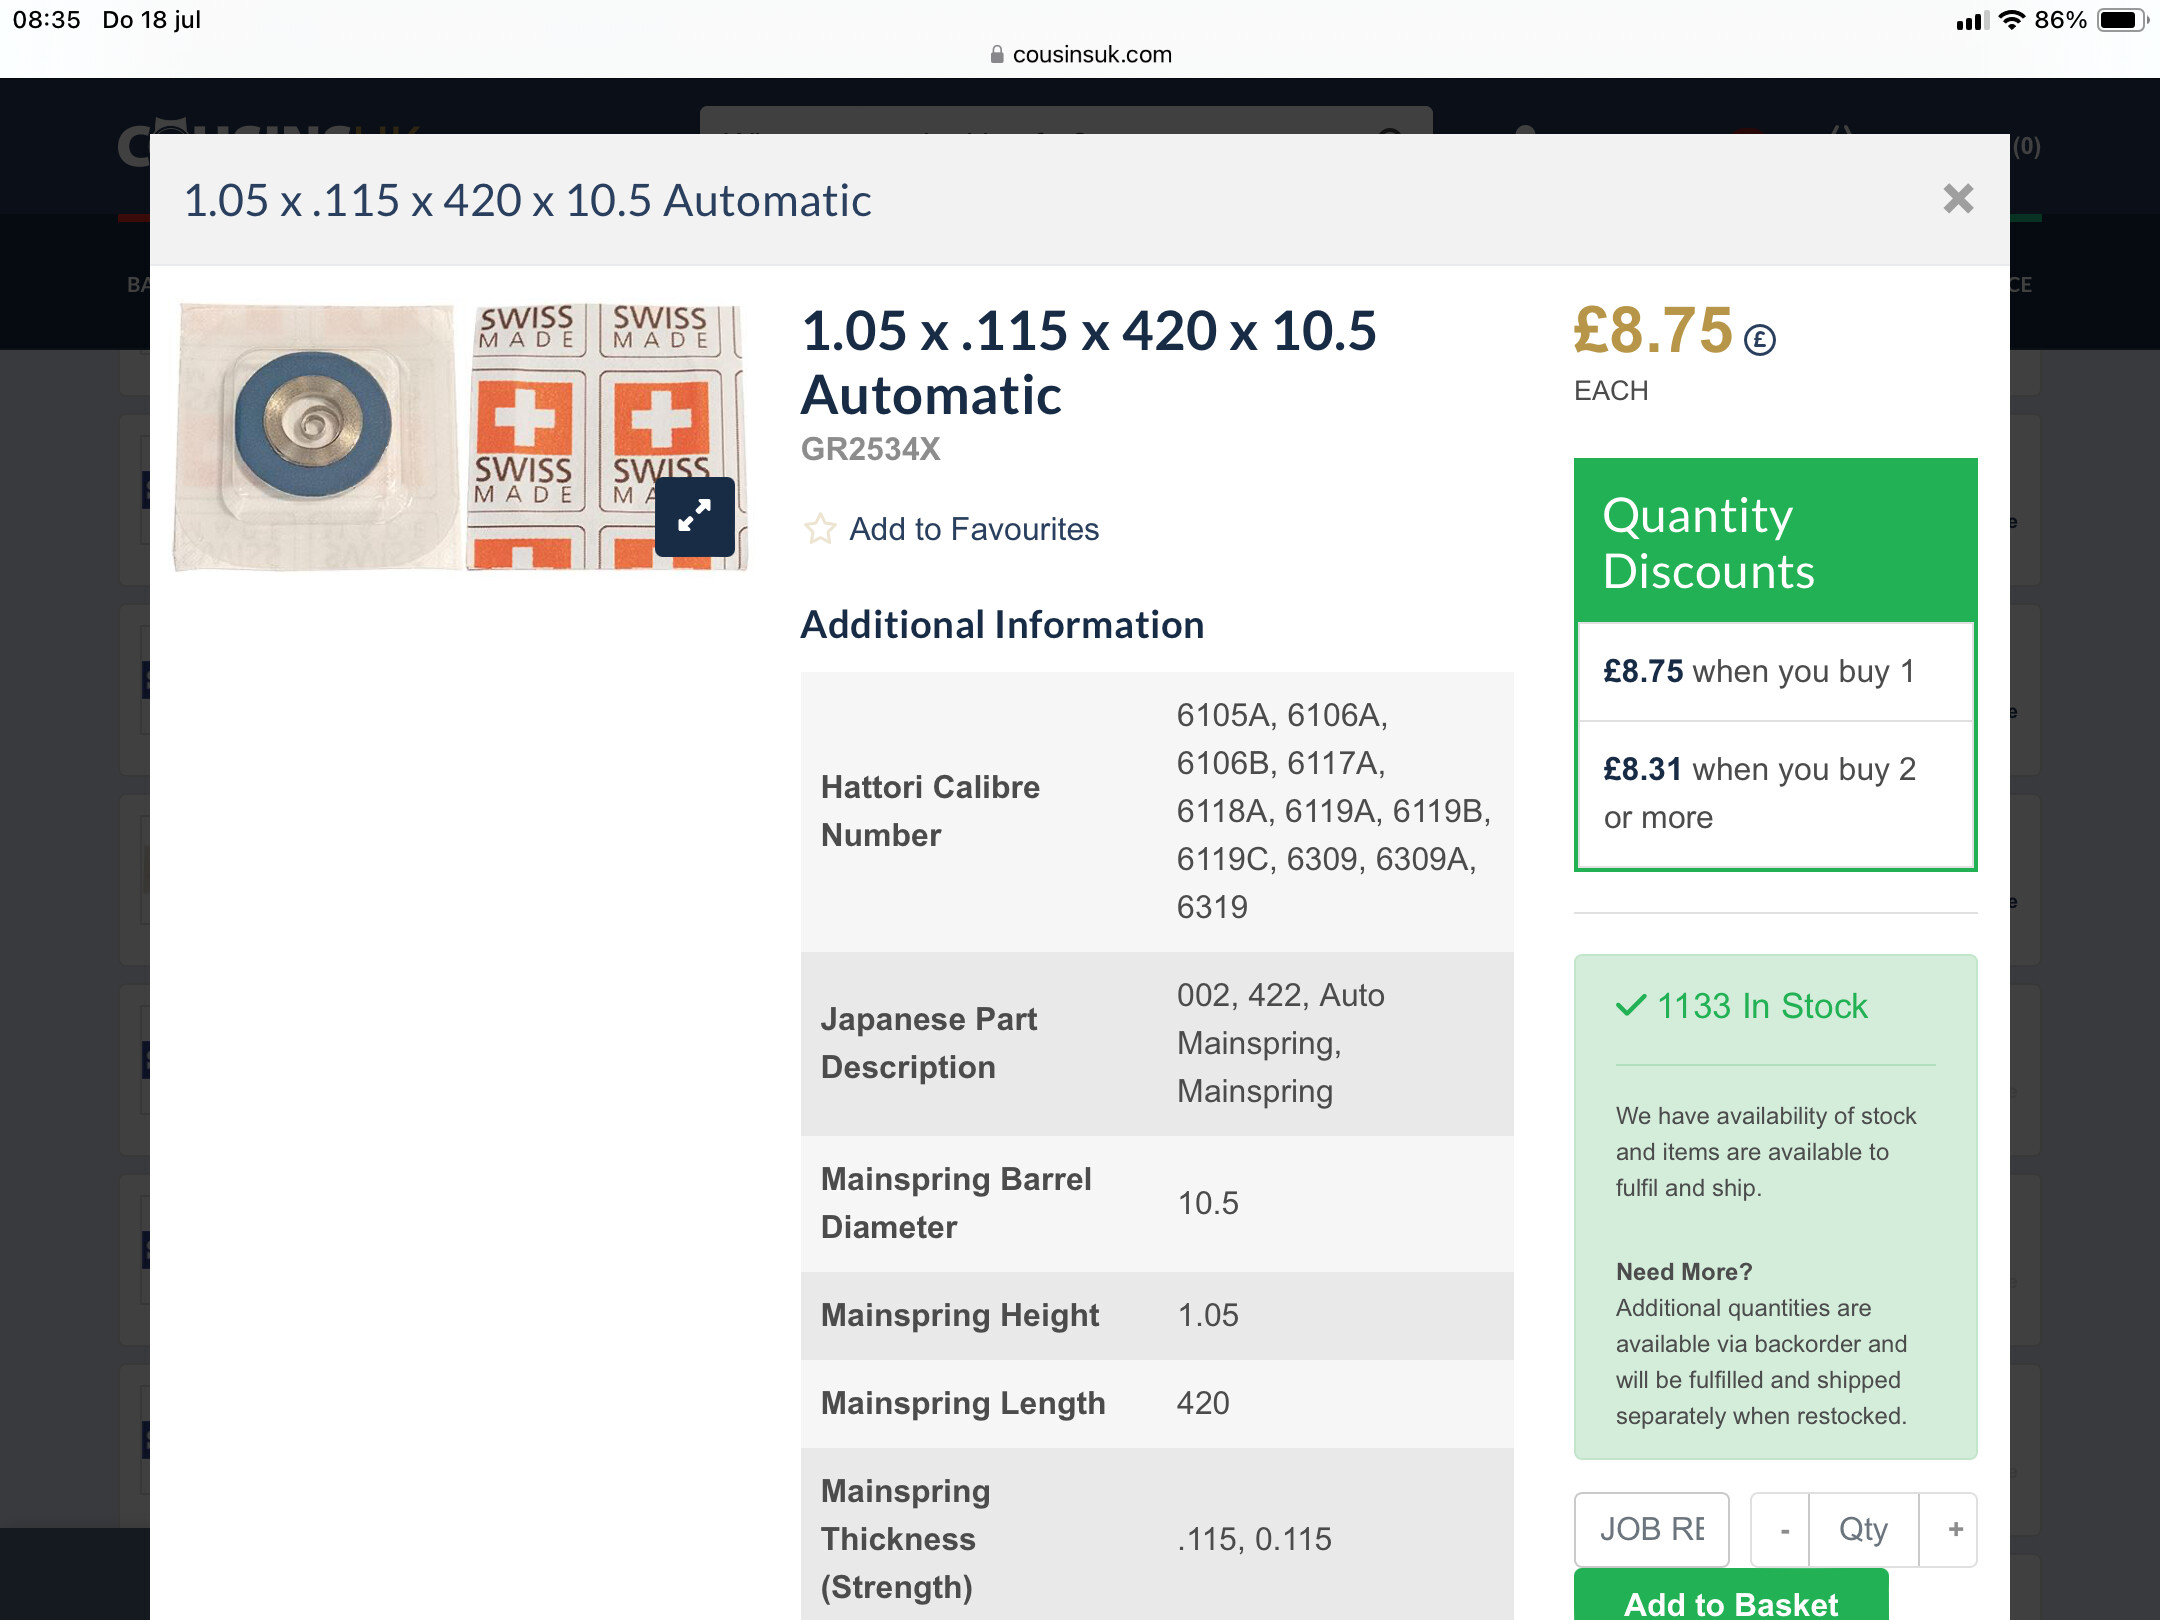
Task: Tap the currency pound symbol icon
Action: [1760, 341]
